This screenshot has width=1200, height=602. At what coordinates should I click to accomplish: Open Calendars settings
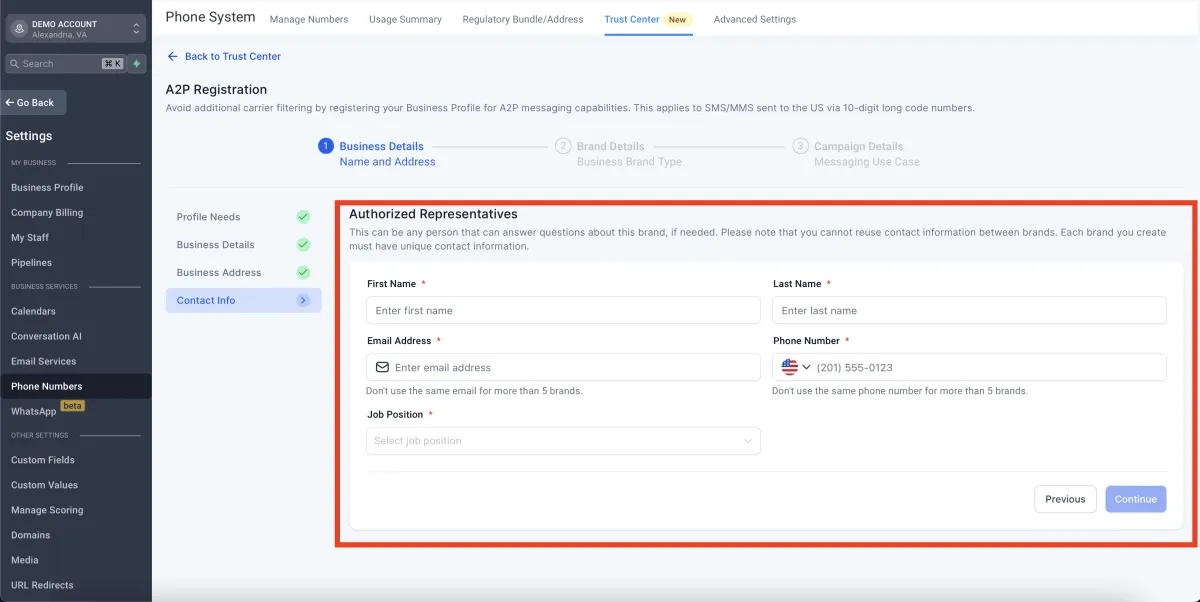[x=33, y=311]
